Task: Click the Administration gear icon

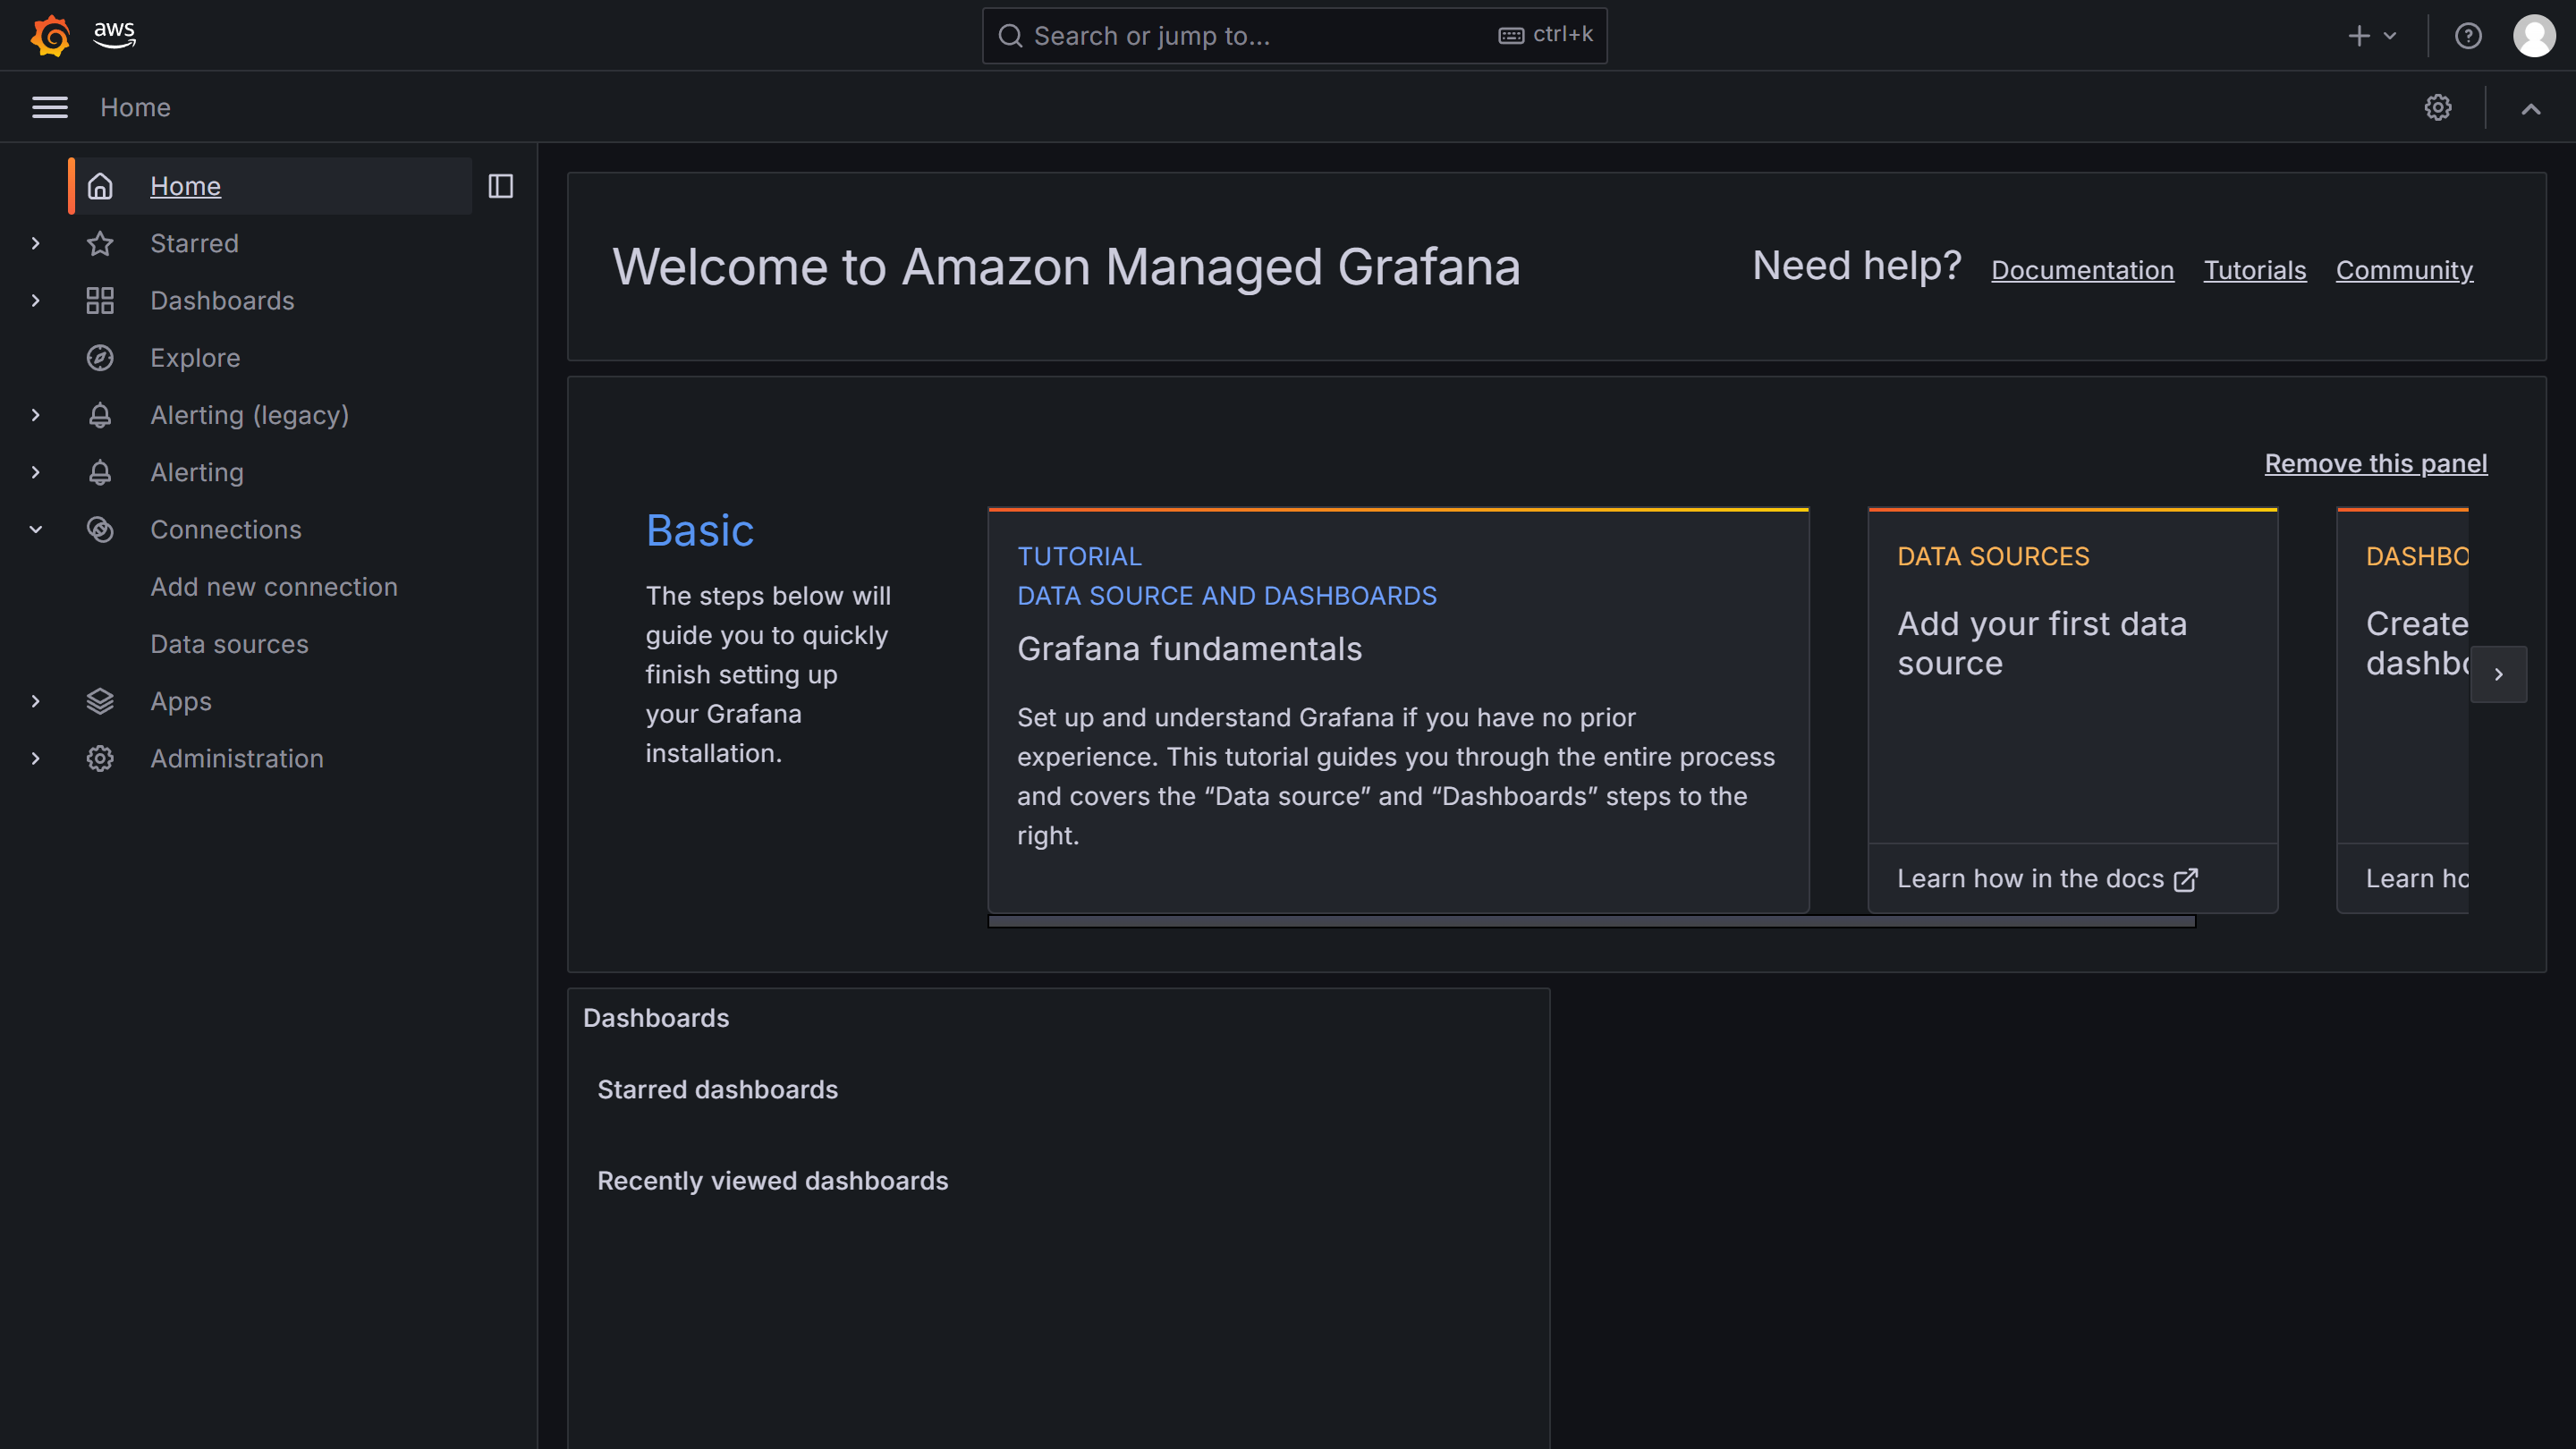Action: click(100, 758)
